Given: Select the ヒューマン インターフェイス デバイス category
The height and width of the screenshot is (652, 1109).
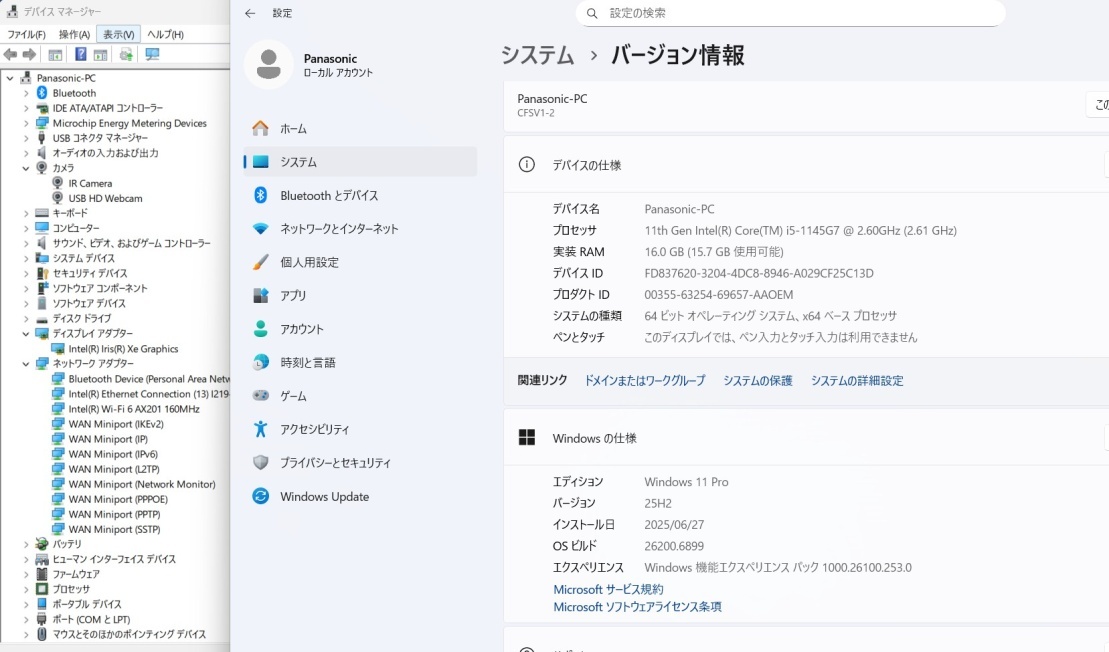Looking at the screenshot, I should (x=113, y=559).
